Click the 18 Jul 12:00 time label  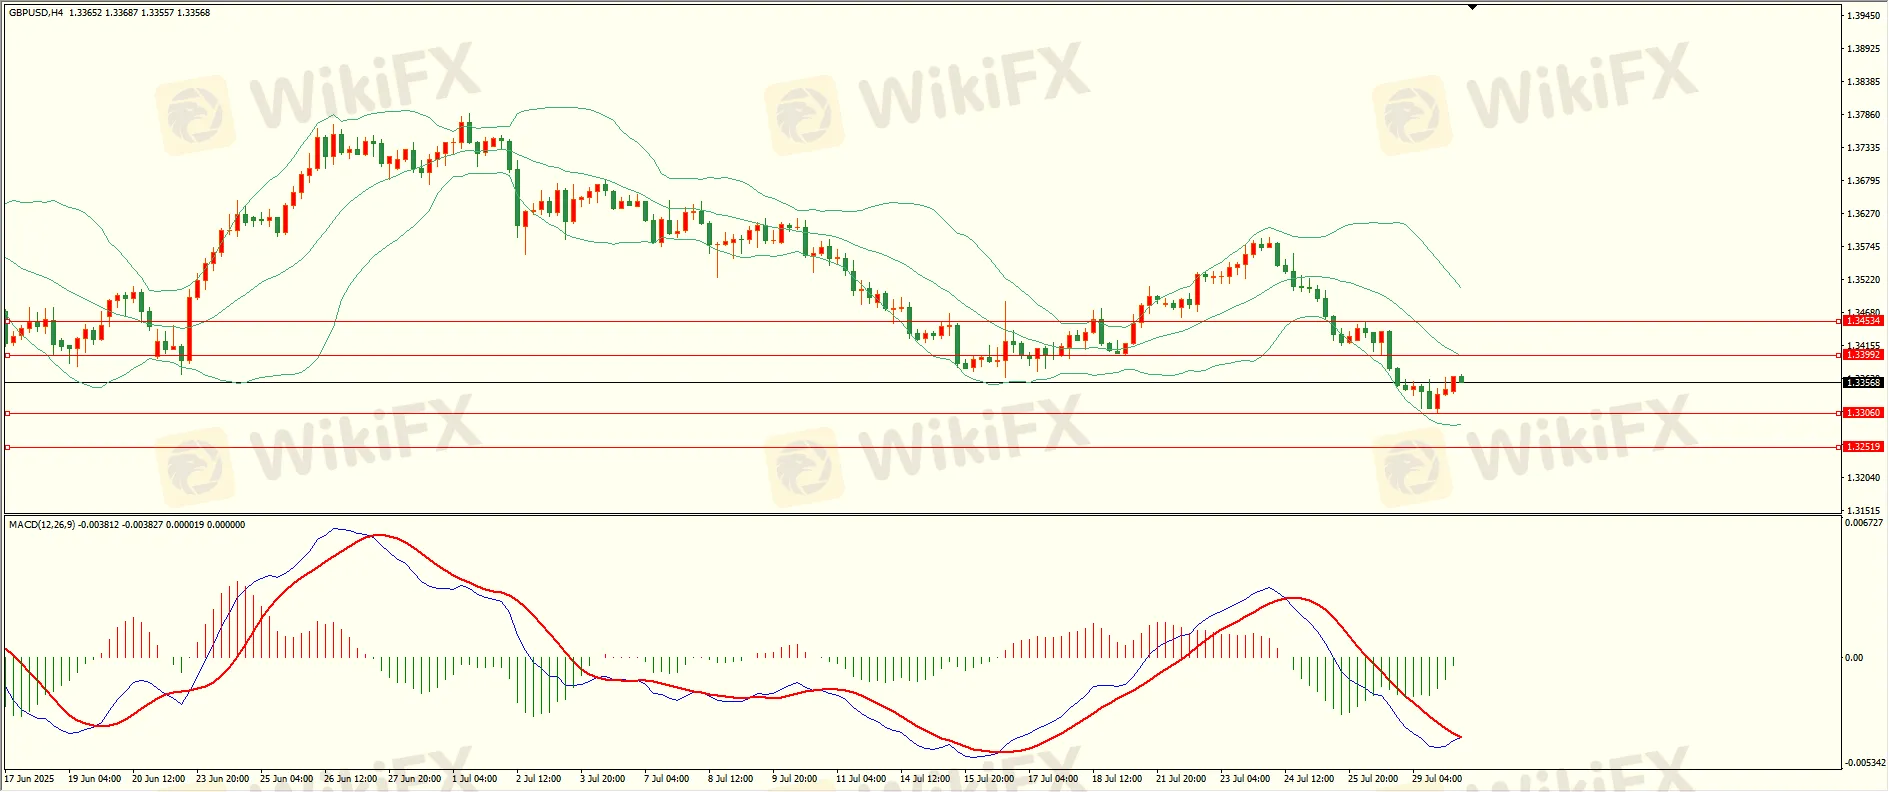(x=1116, y=779)
